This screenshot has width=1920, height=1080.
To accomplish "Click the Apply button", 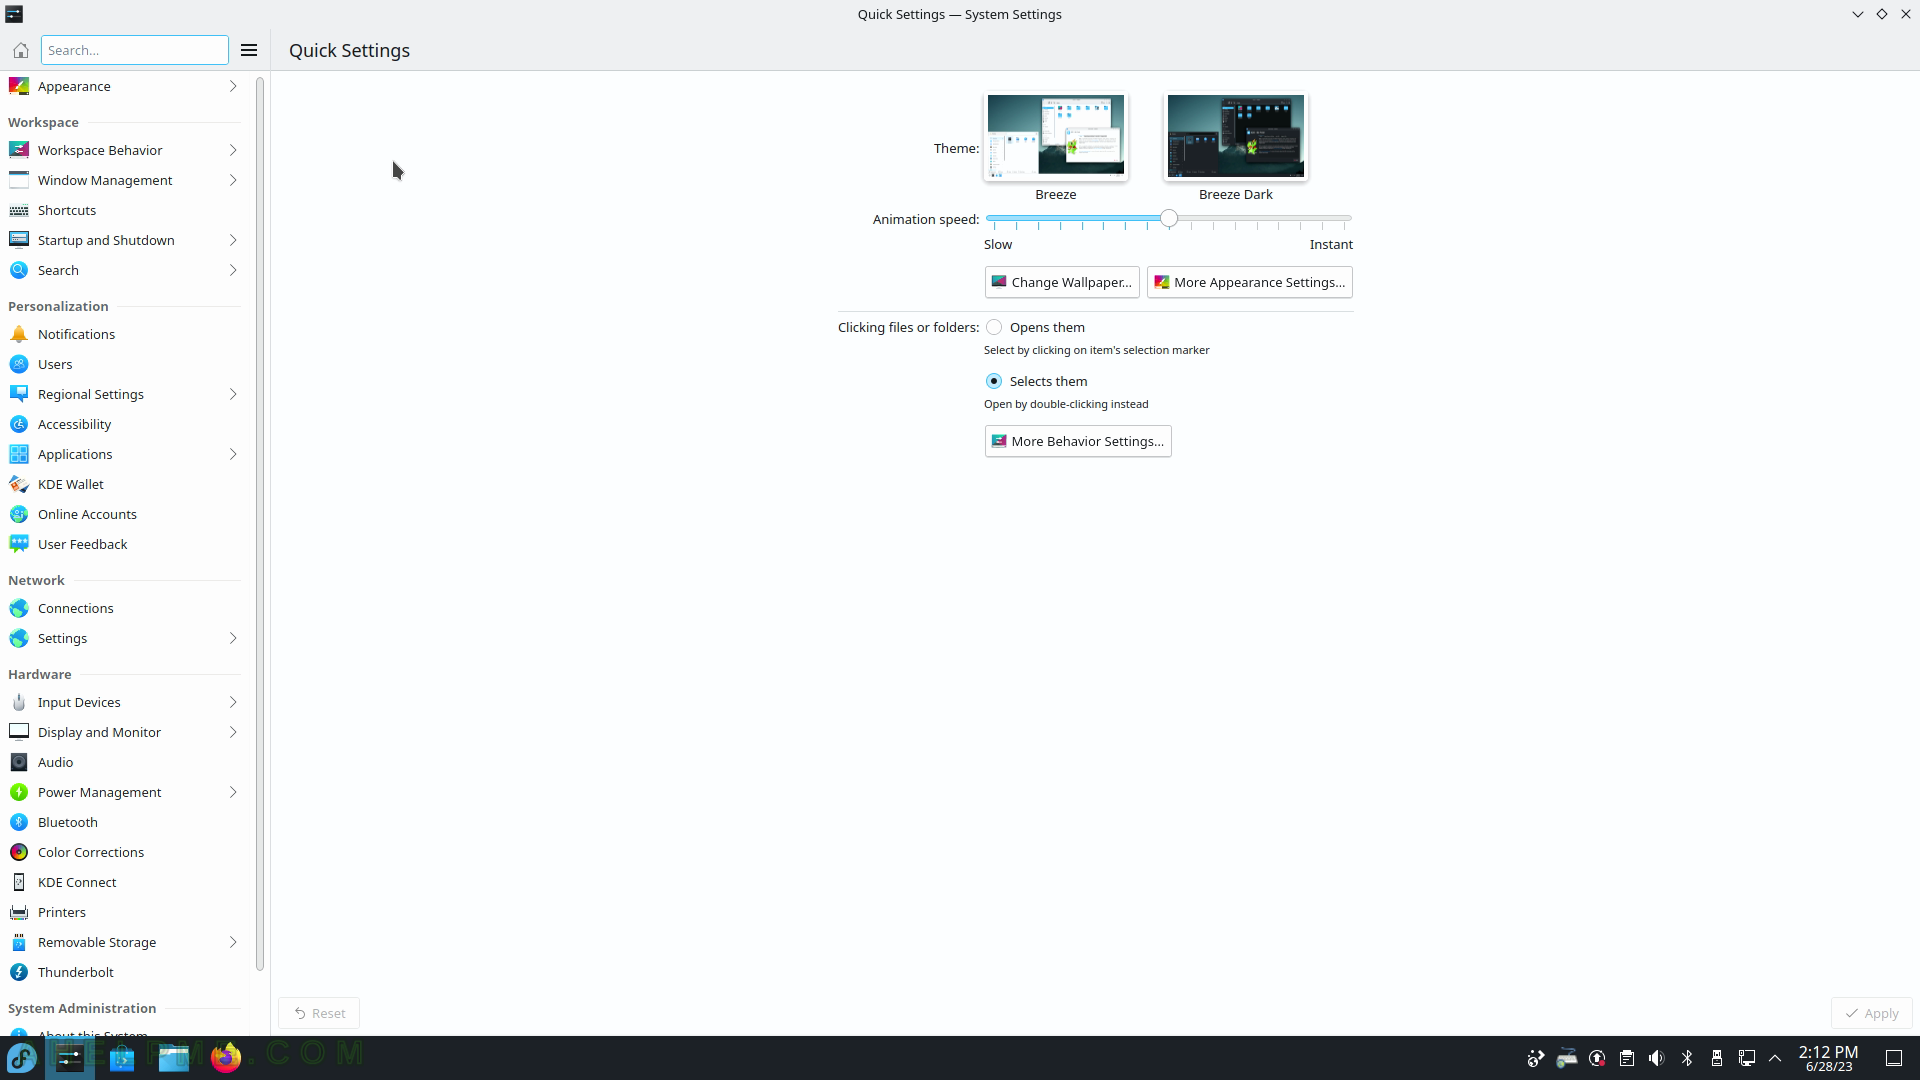I will tap(1871, 1013).
